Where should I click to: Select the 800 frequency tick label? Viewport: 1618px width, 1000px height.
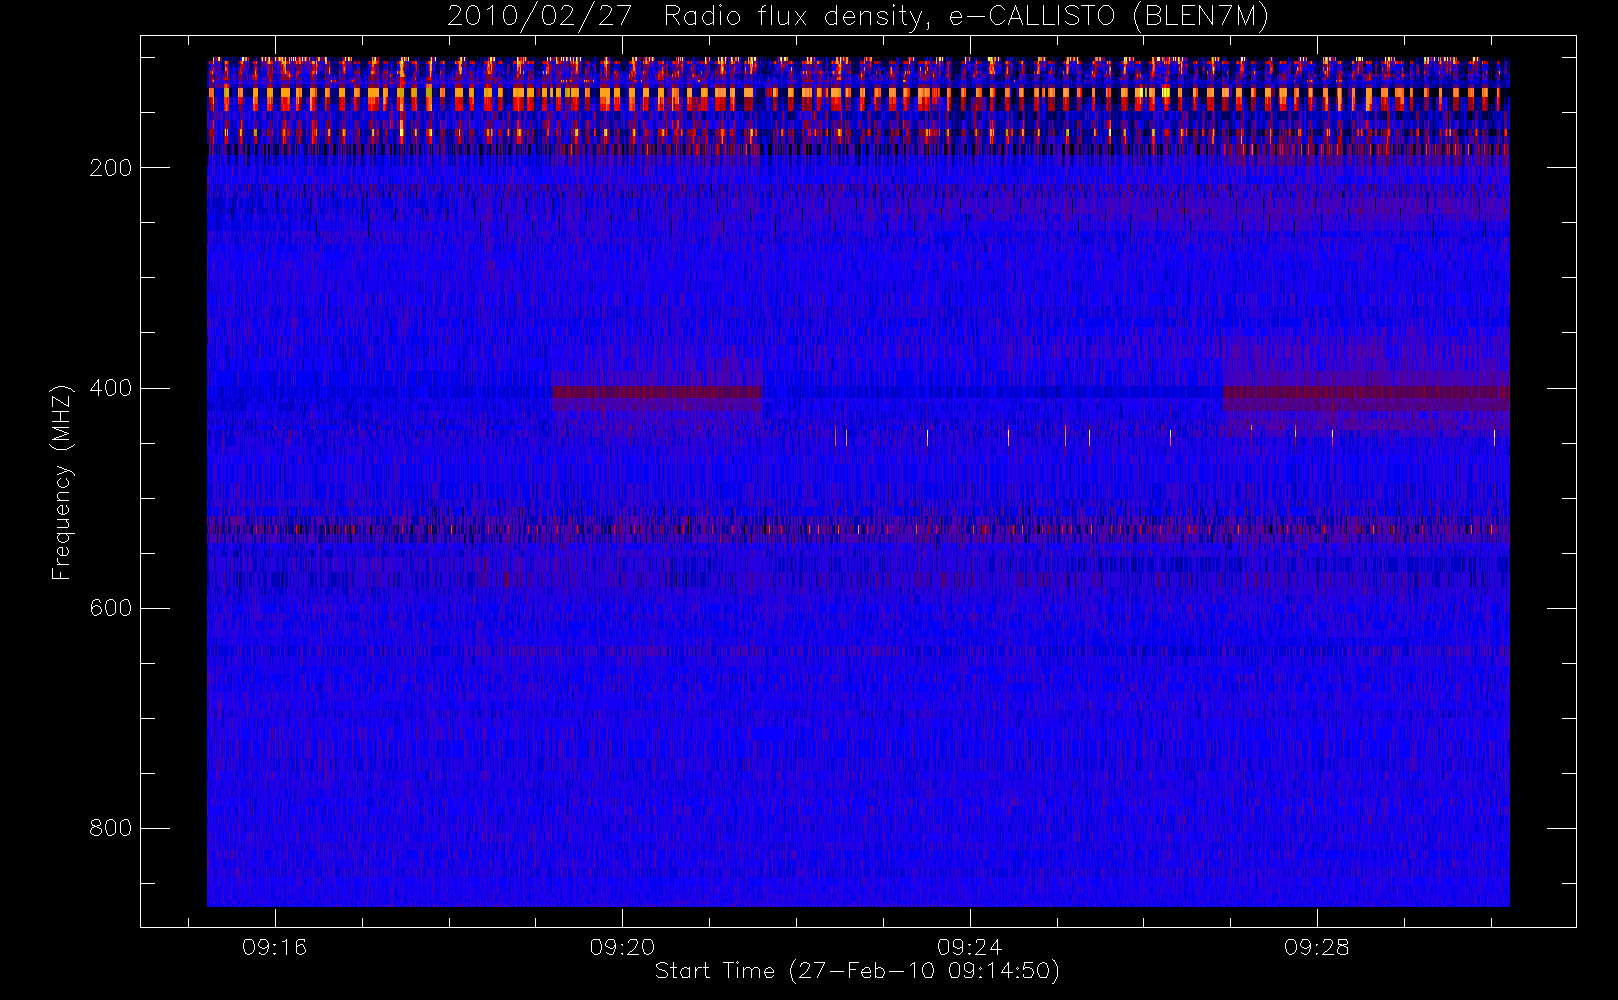pyautogui.click(x=110, y=828)
